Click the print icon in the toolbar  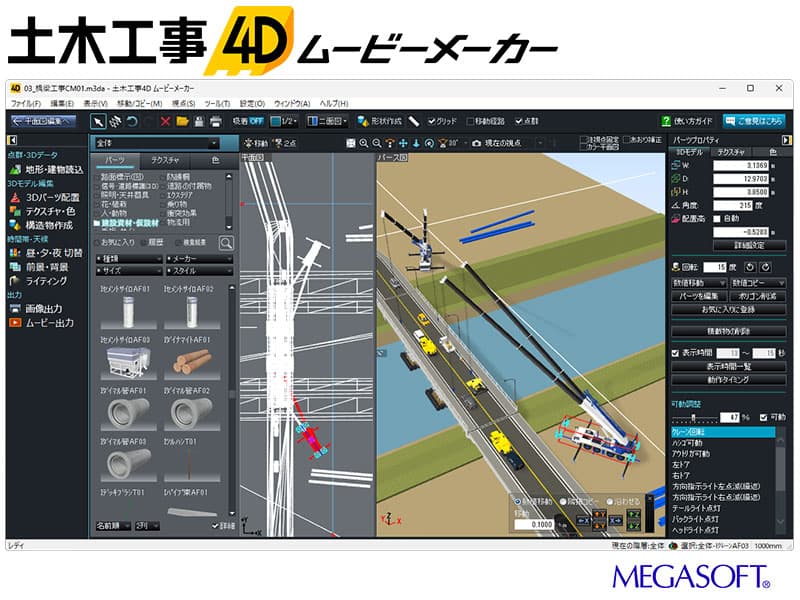tap(214, 119)
